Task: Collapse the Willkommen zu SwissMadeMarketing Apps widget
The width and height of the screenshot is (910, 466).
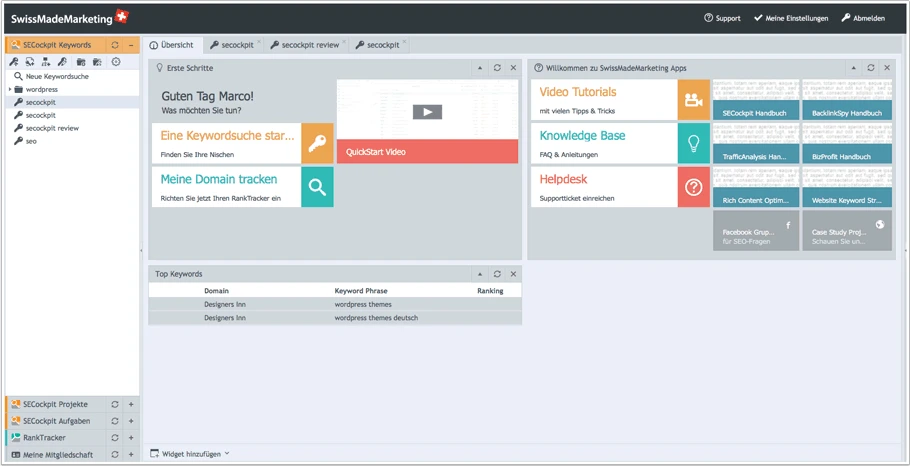Action: 854,68
